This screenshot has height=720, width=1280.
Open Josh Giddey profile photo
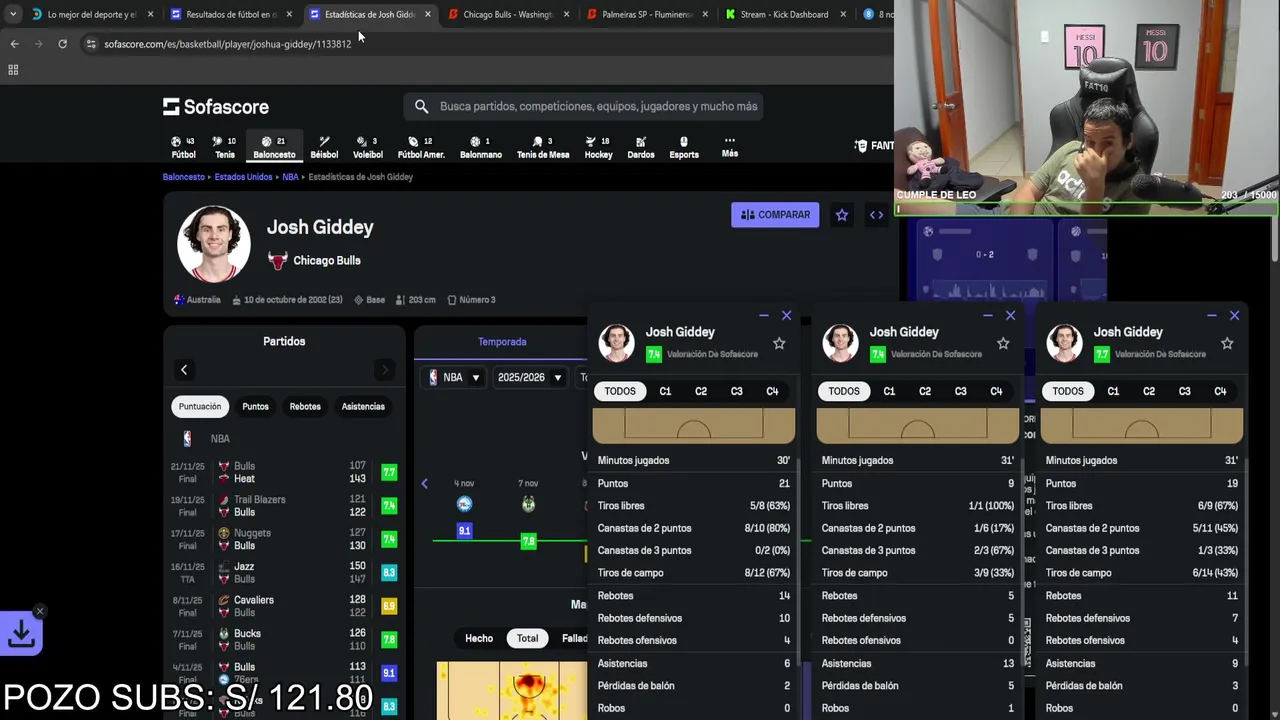pyautogui.click(x=214, y=244)
